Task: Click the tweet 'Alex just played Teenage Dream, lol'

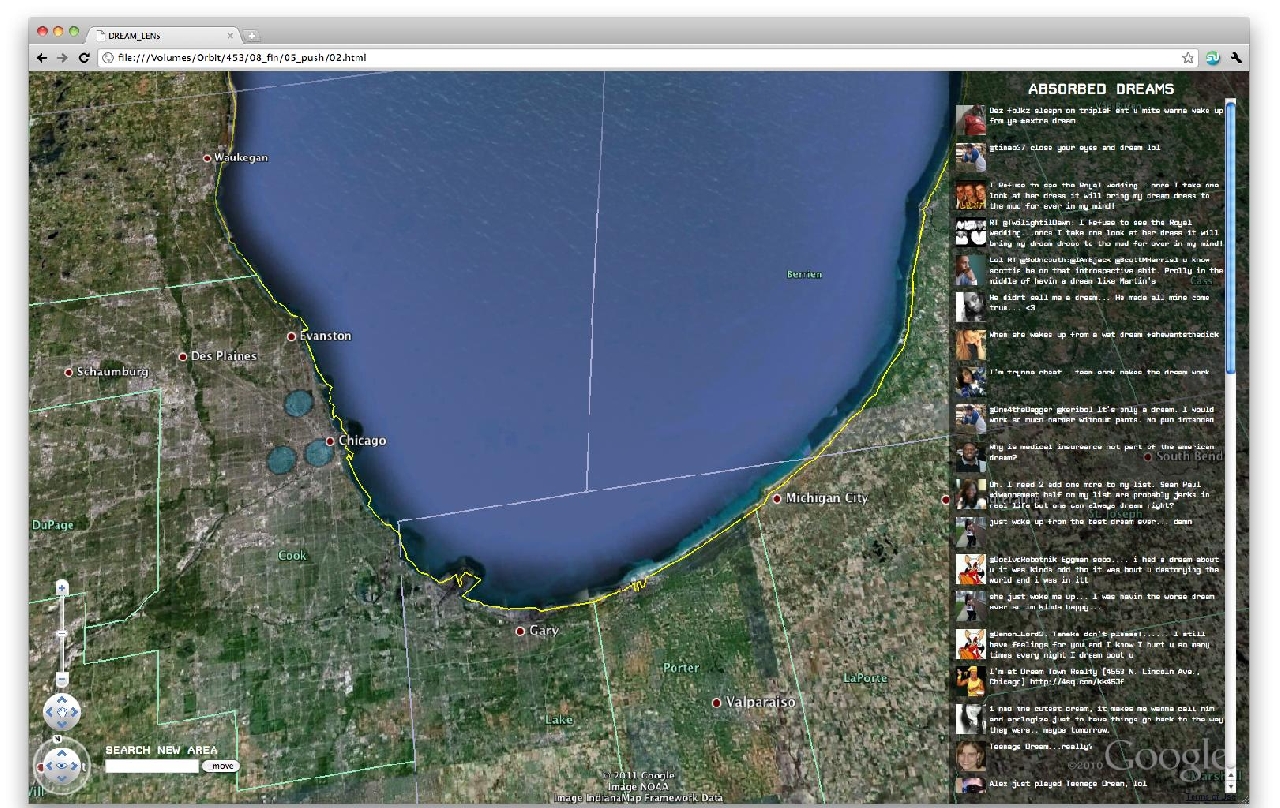Action: click(x=1068, y=783)
